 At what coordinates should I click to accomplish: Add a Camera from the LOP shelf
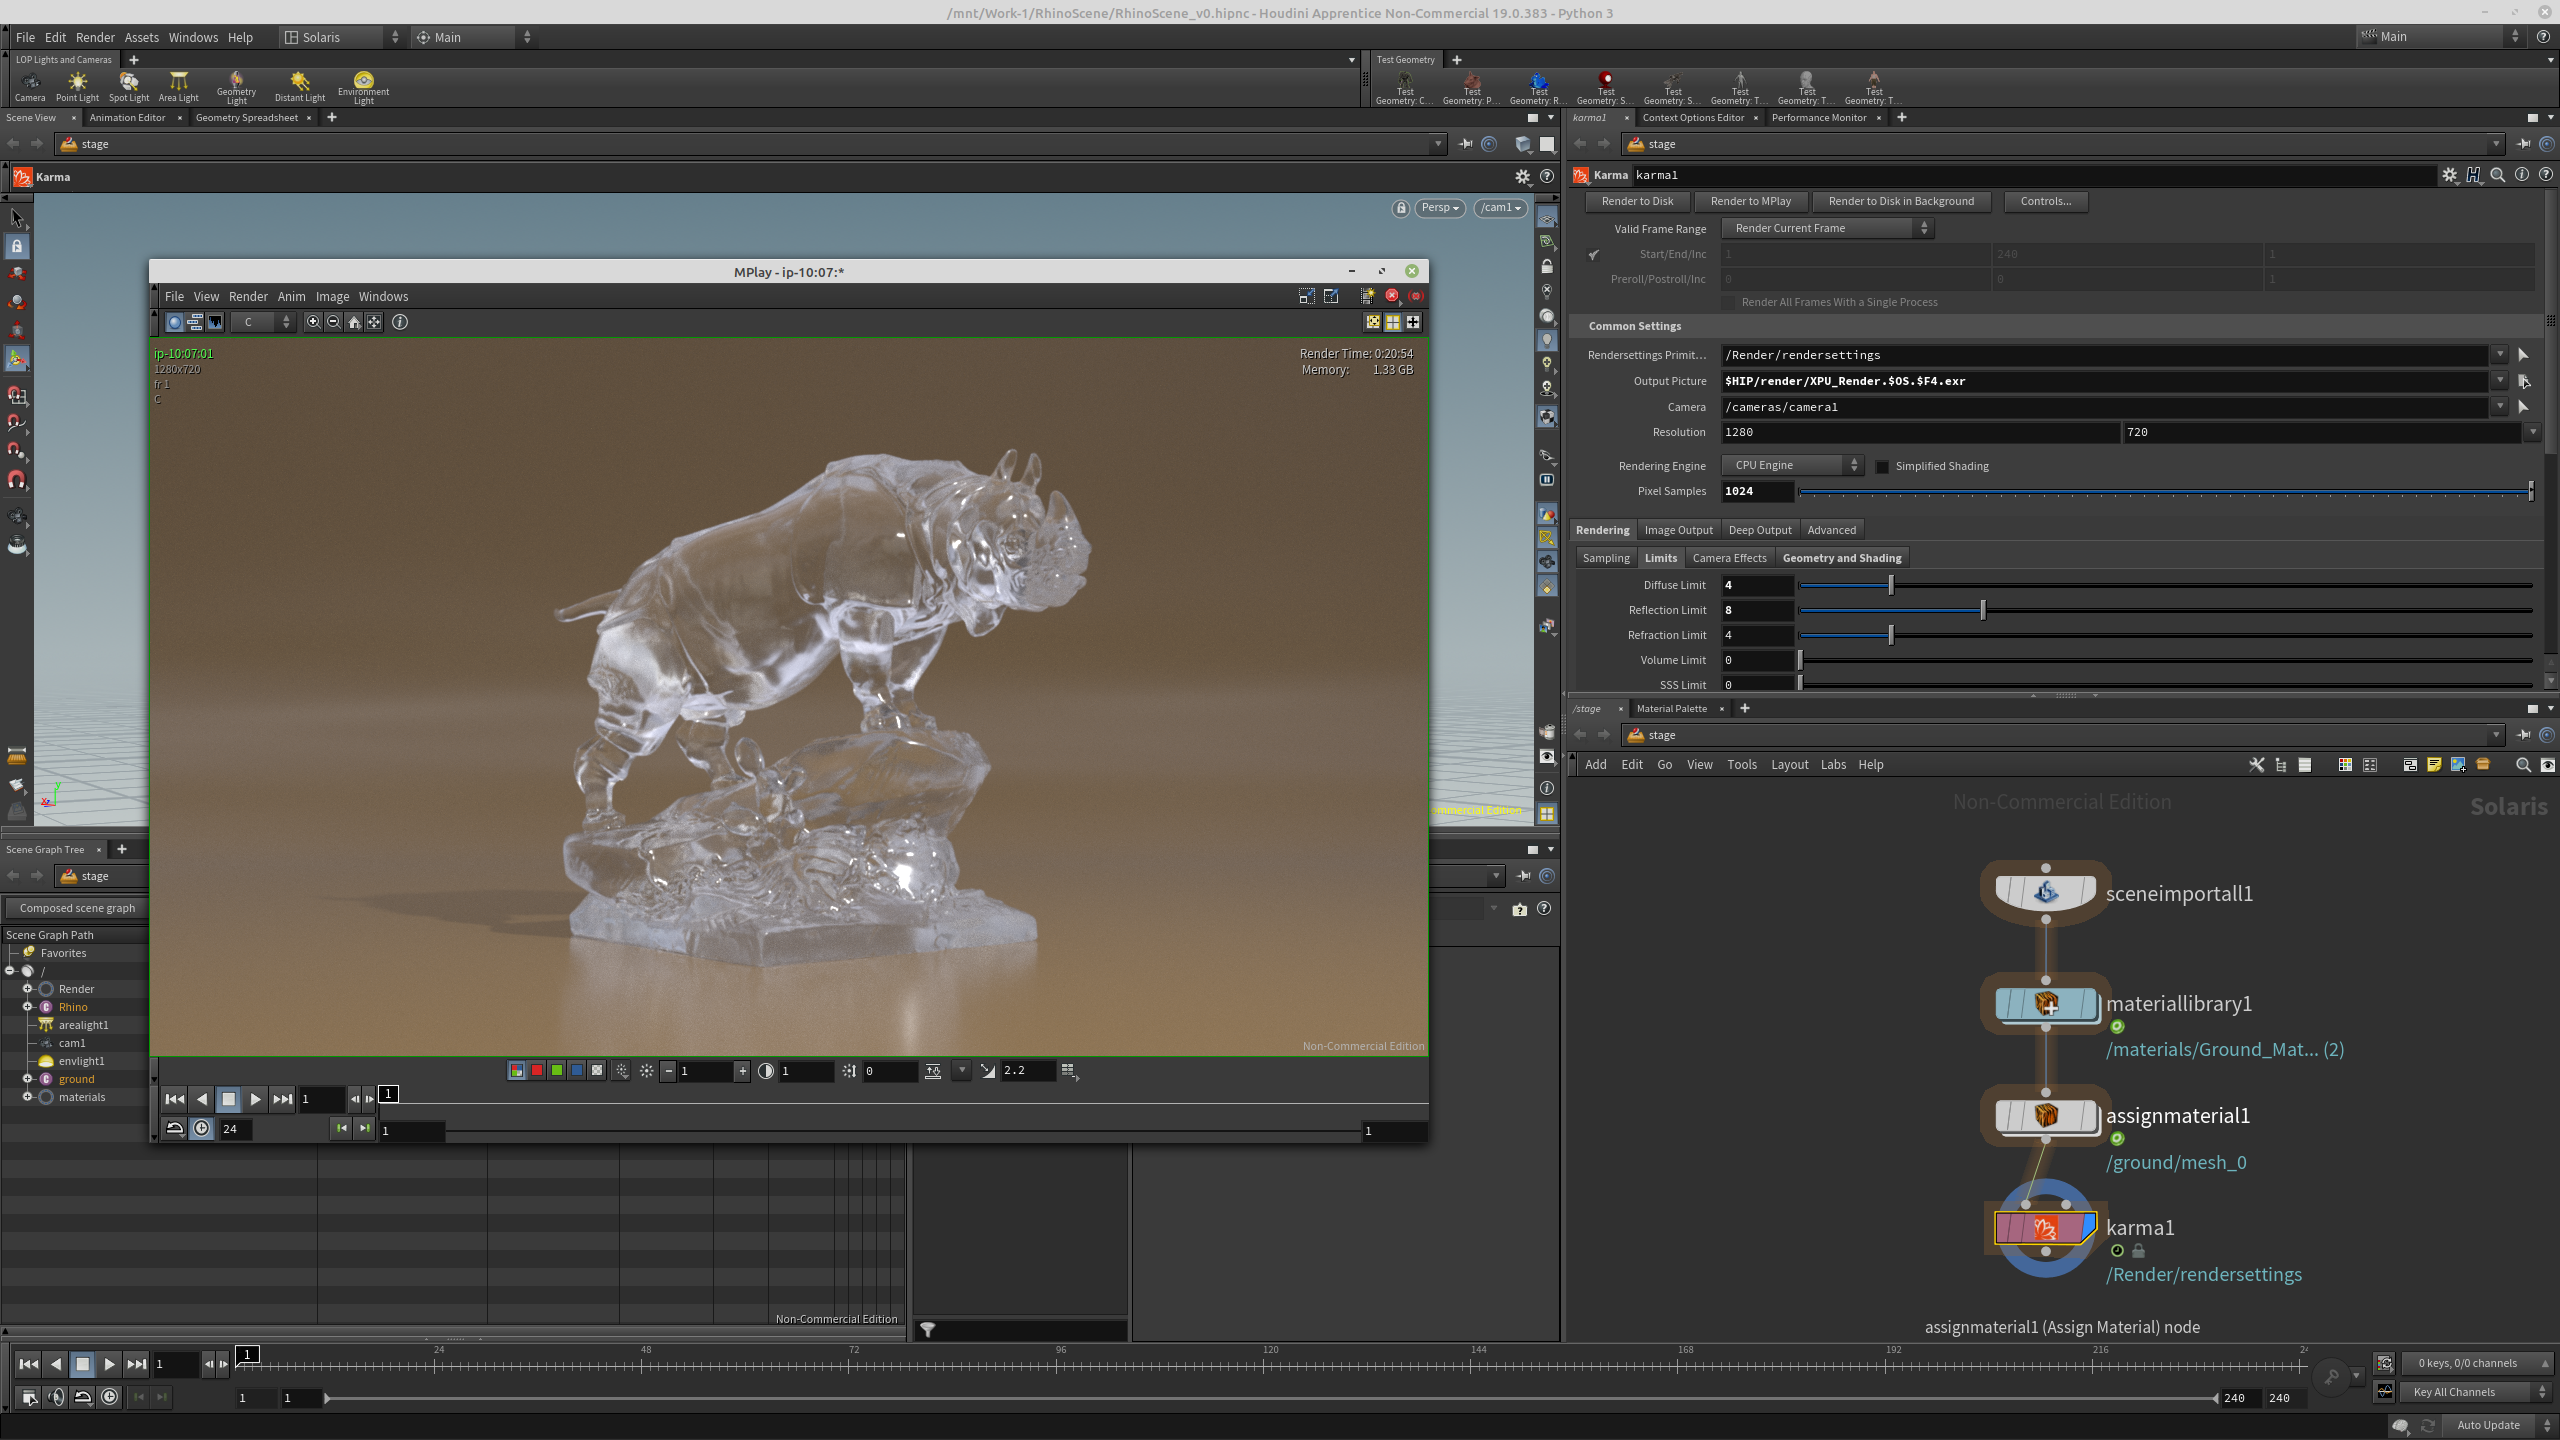click(30, 86)
